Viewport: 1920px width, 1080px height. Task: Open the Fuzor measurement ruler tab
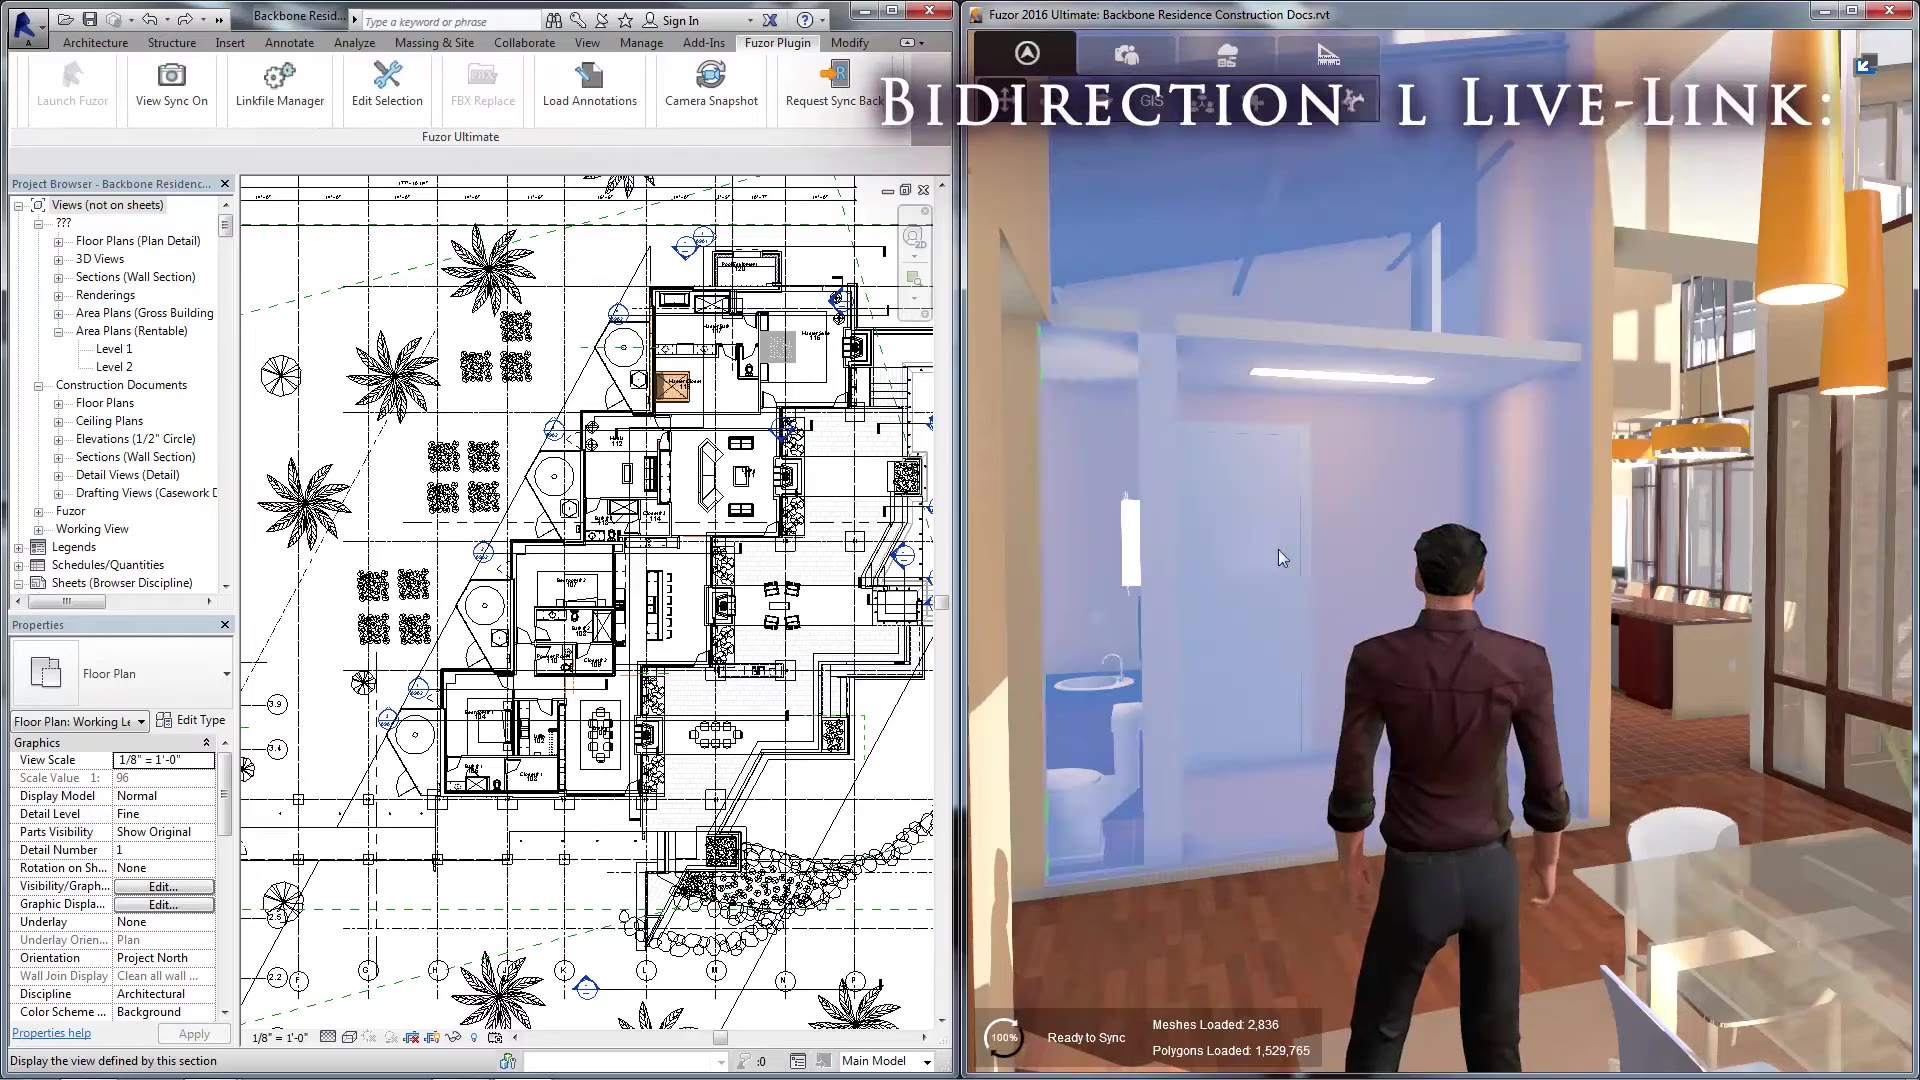point(1328,55)
